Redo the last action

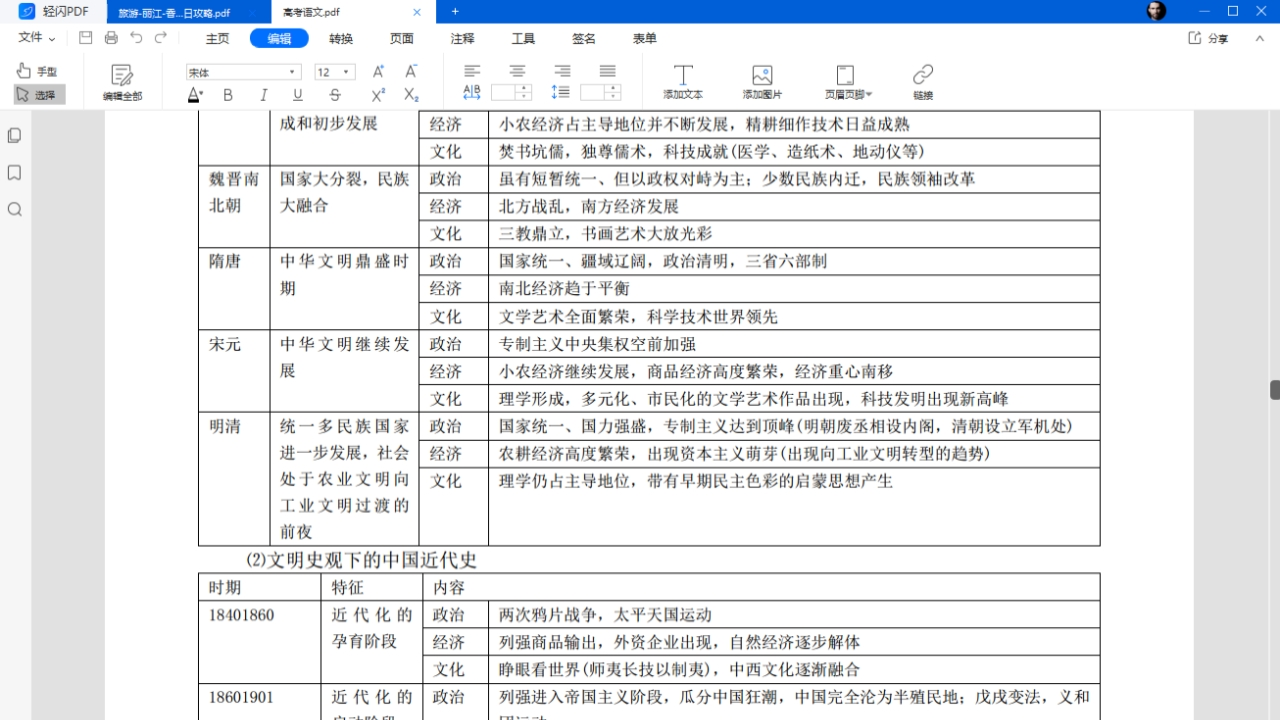click(161, 38)
